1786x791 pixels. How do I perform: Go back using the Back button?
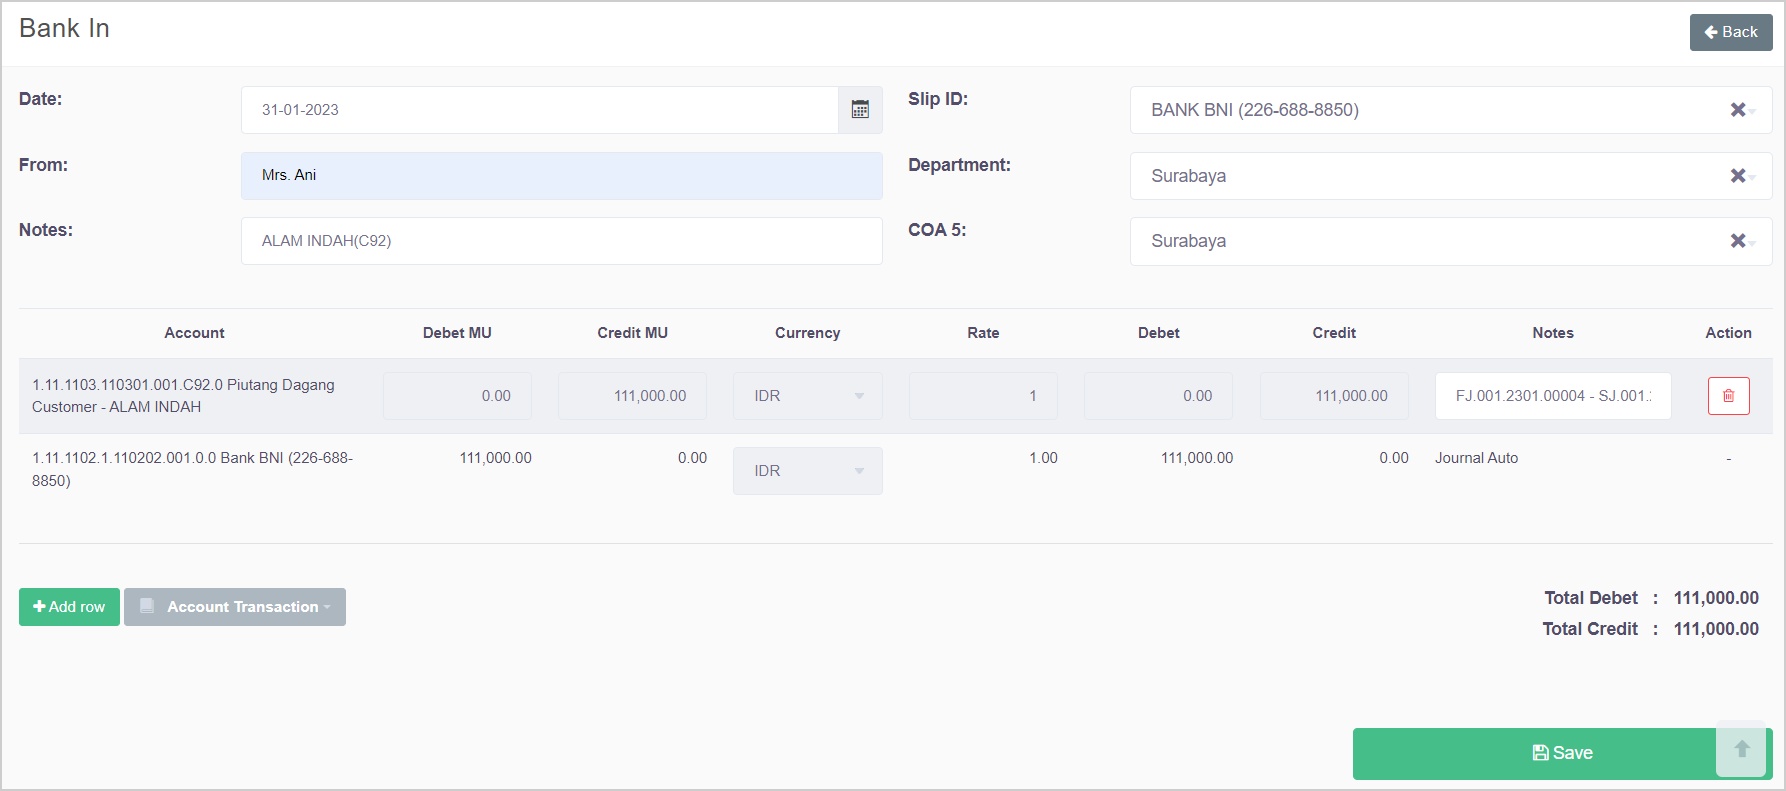pos(1730,32)
